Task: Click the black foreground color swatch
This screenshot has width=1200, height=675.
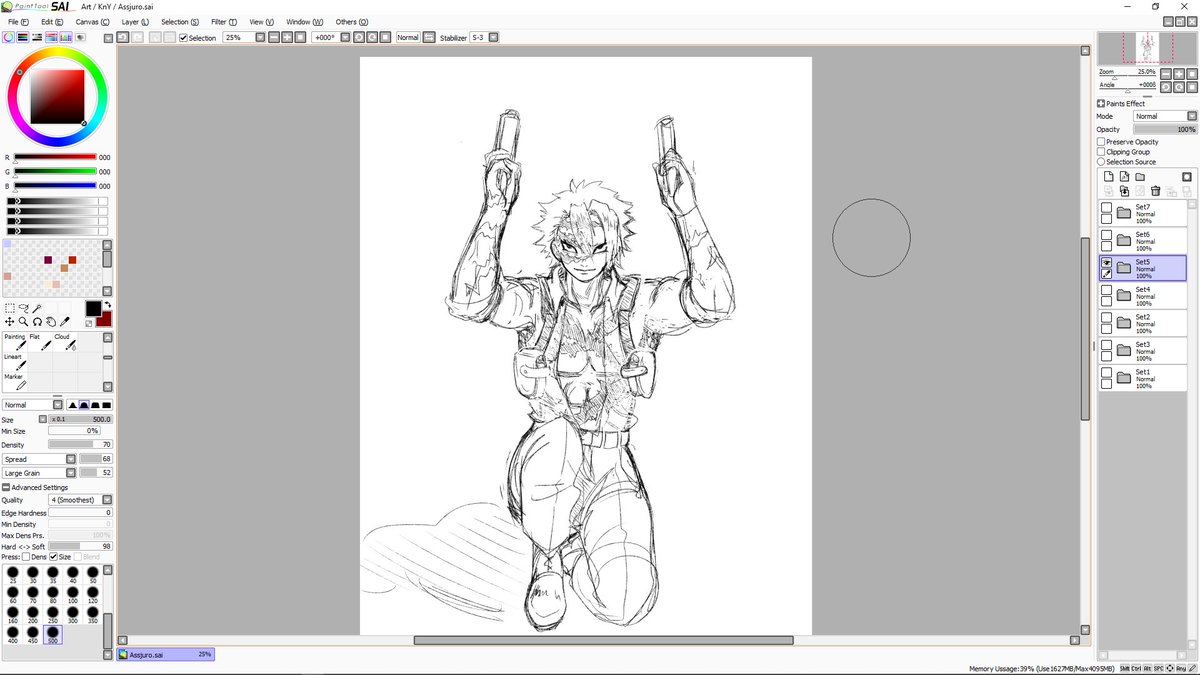Action: (x=92, y=309)
